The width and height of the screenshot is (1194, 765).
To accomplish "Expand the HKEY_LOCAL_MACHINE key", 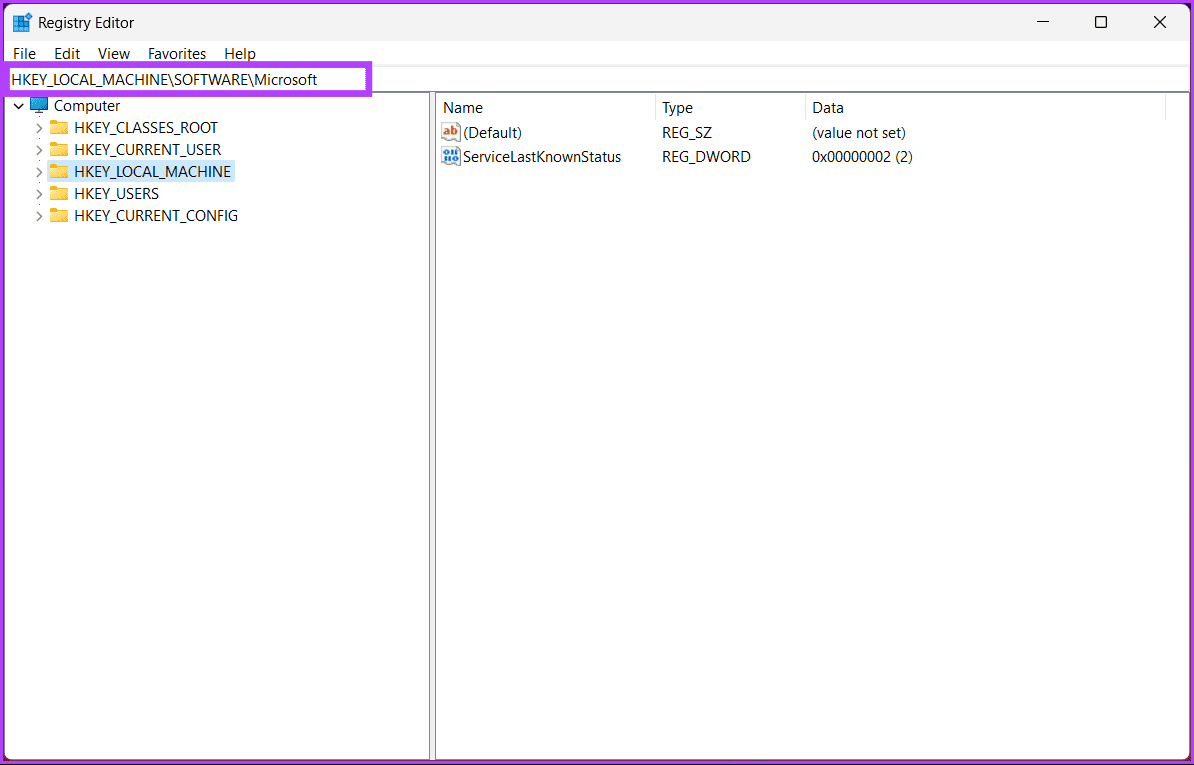I will click(x=39, y=172).
